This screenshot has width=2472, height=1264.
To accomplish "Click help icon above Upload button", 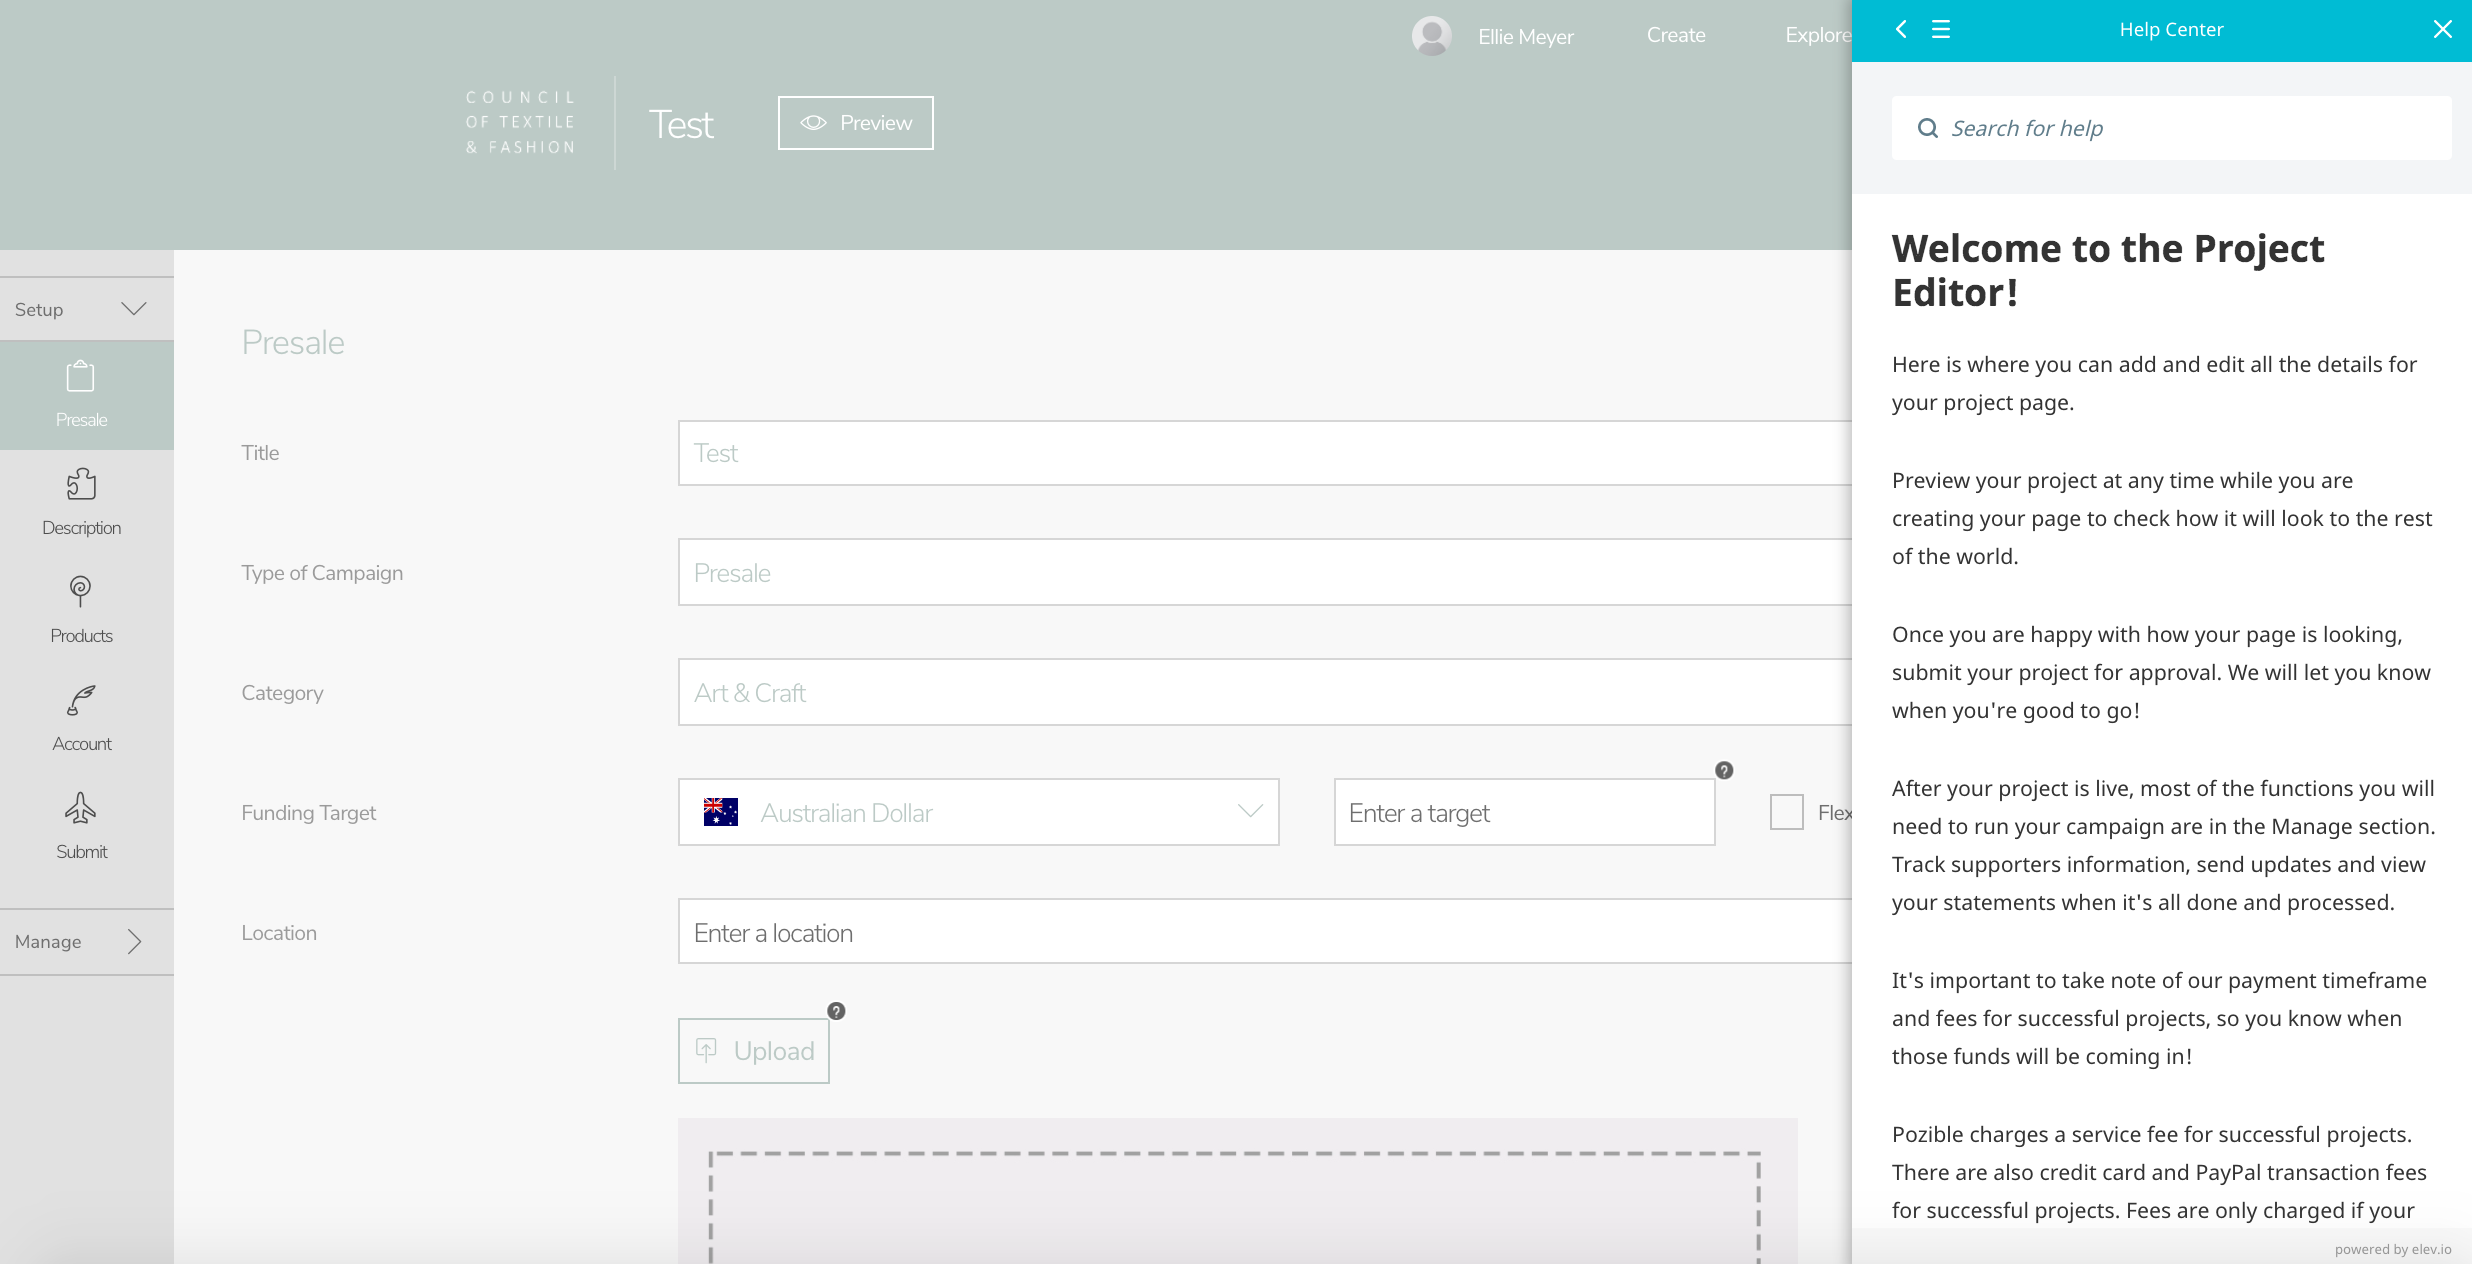I will point(836,1011).
